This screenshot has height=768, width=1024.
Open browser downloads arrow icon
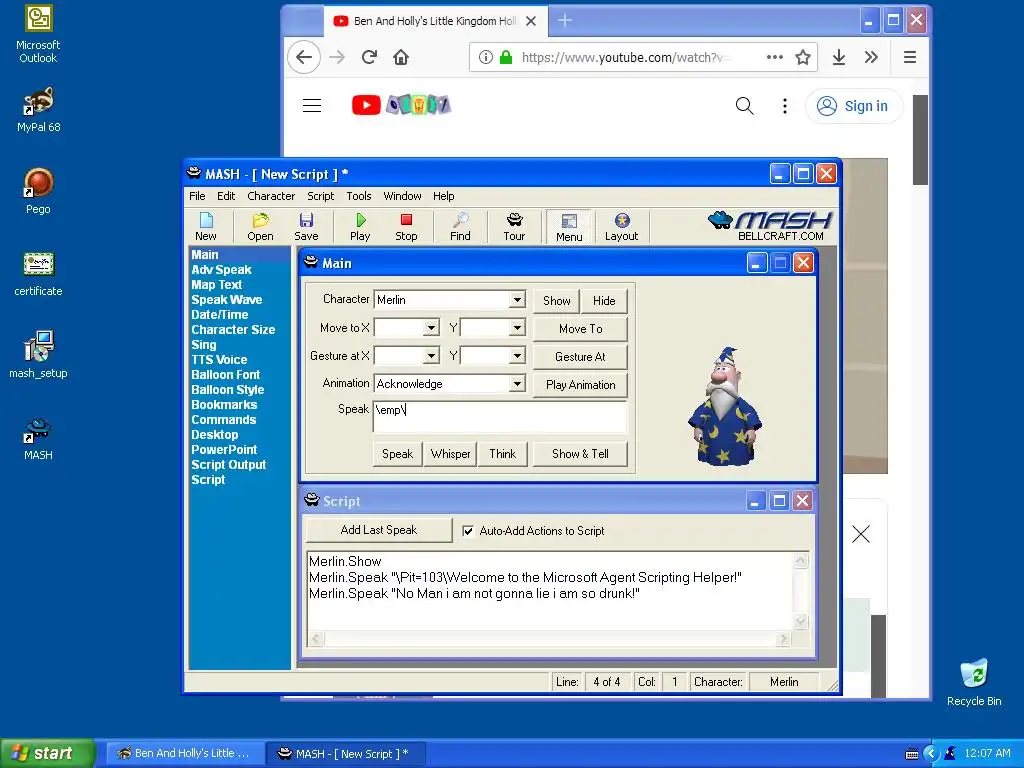click(x=839, y=57)
